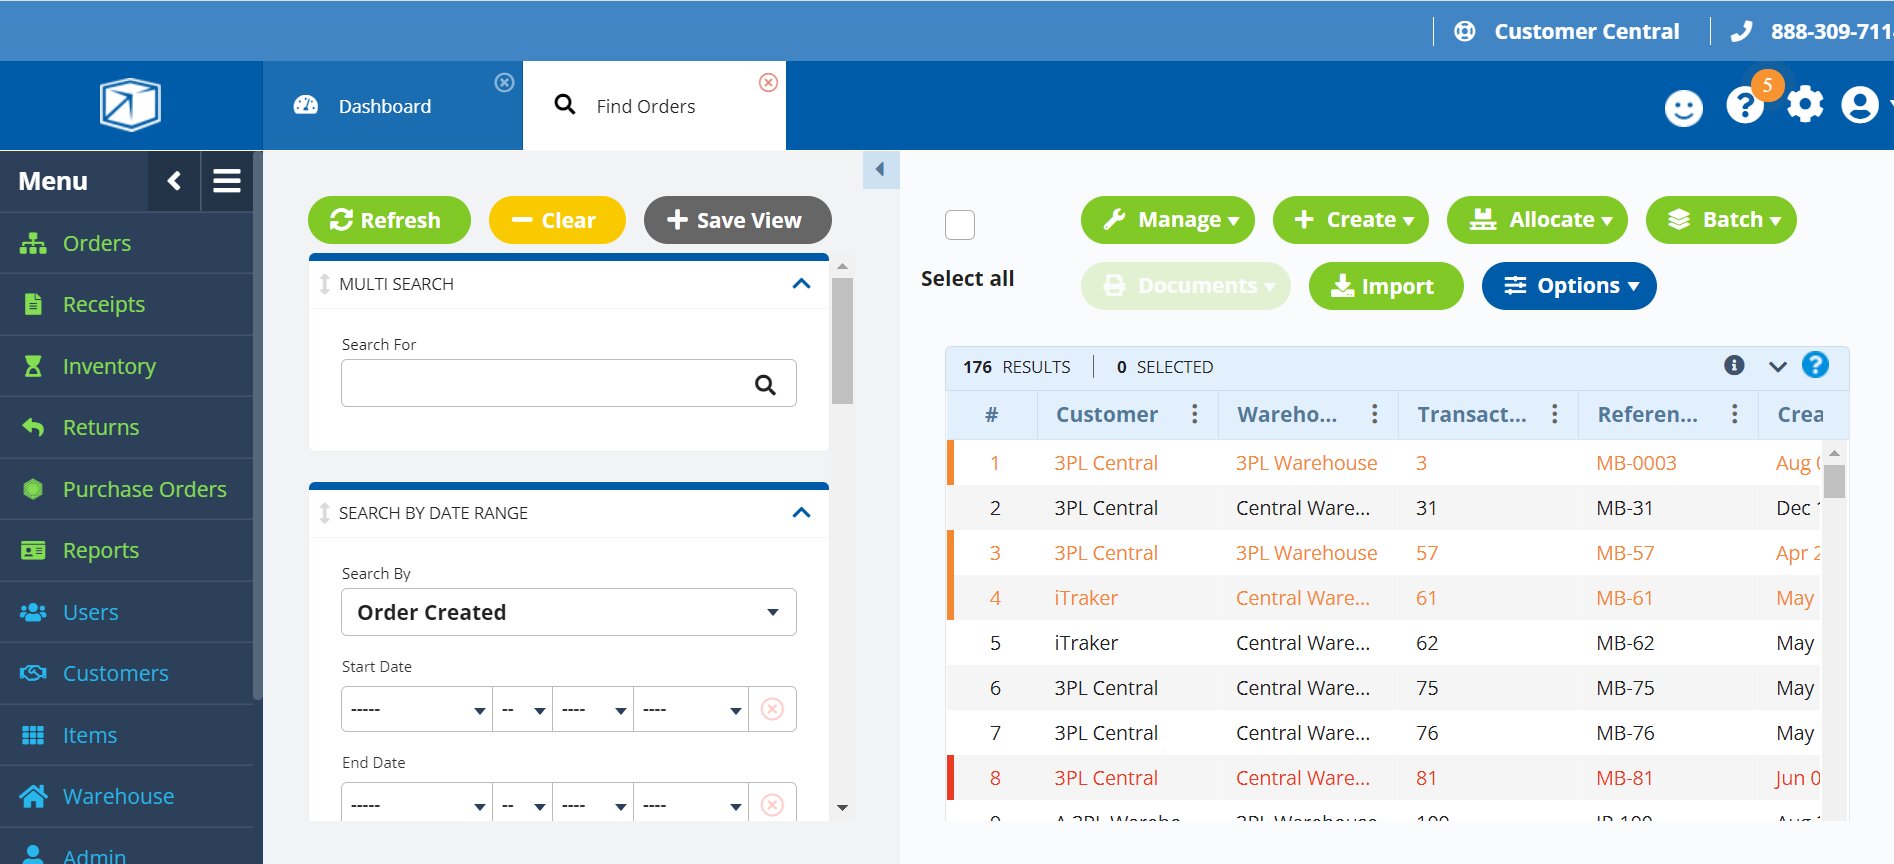Click the filter panel vertical scrollbar
The image size is (1894, 864).
842,340
